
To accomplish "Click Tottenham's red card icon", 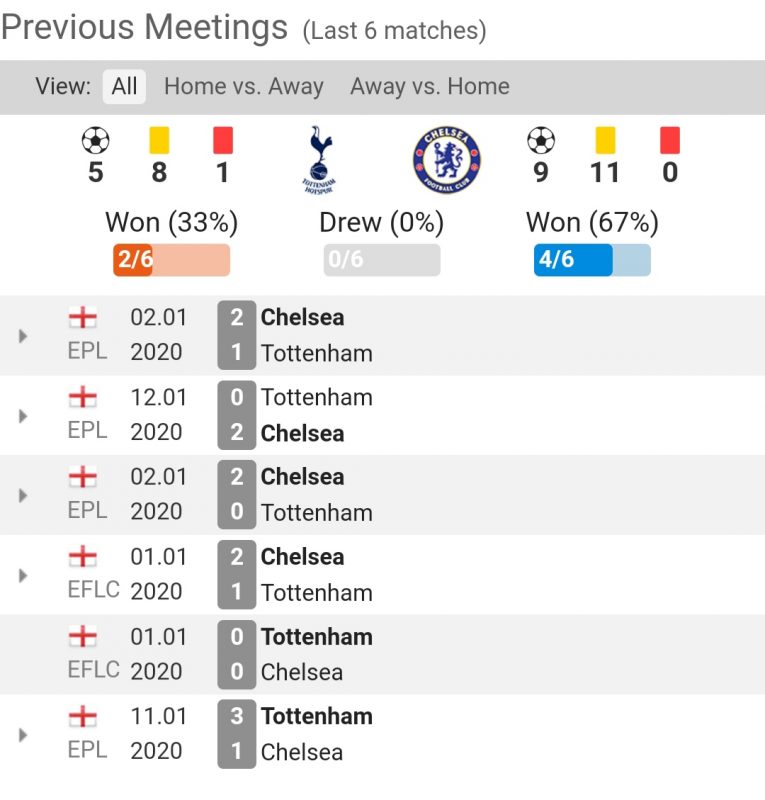I will pos(222,140).
